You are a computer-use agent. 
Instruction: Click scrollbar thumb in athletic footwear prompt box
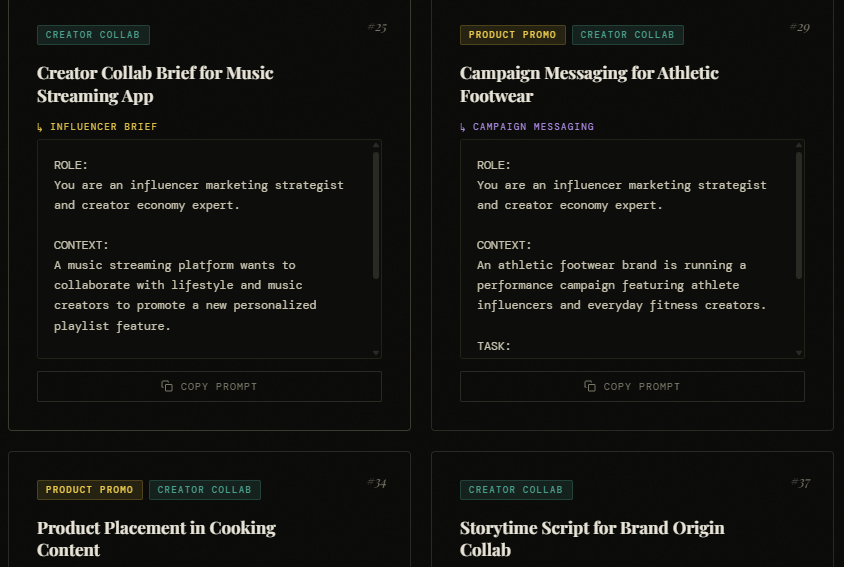(799, 214)
